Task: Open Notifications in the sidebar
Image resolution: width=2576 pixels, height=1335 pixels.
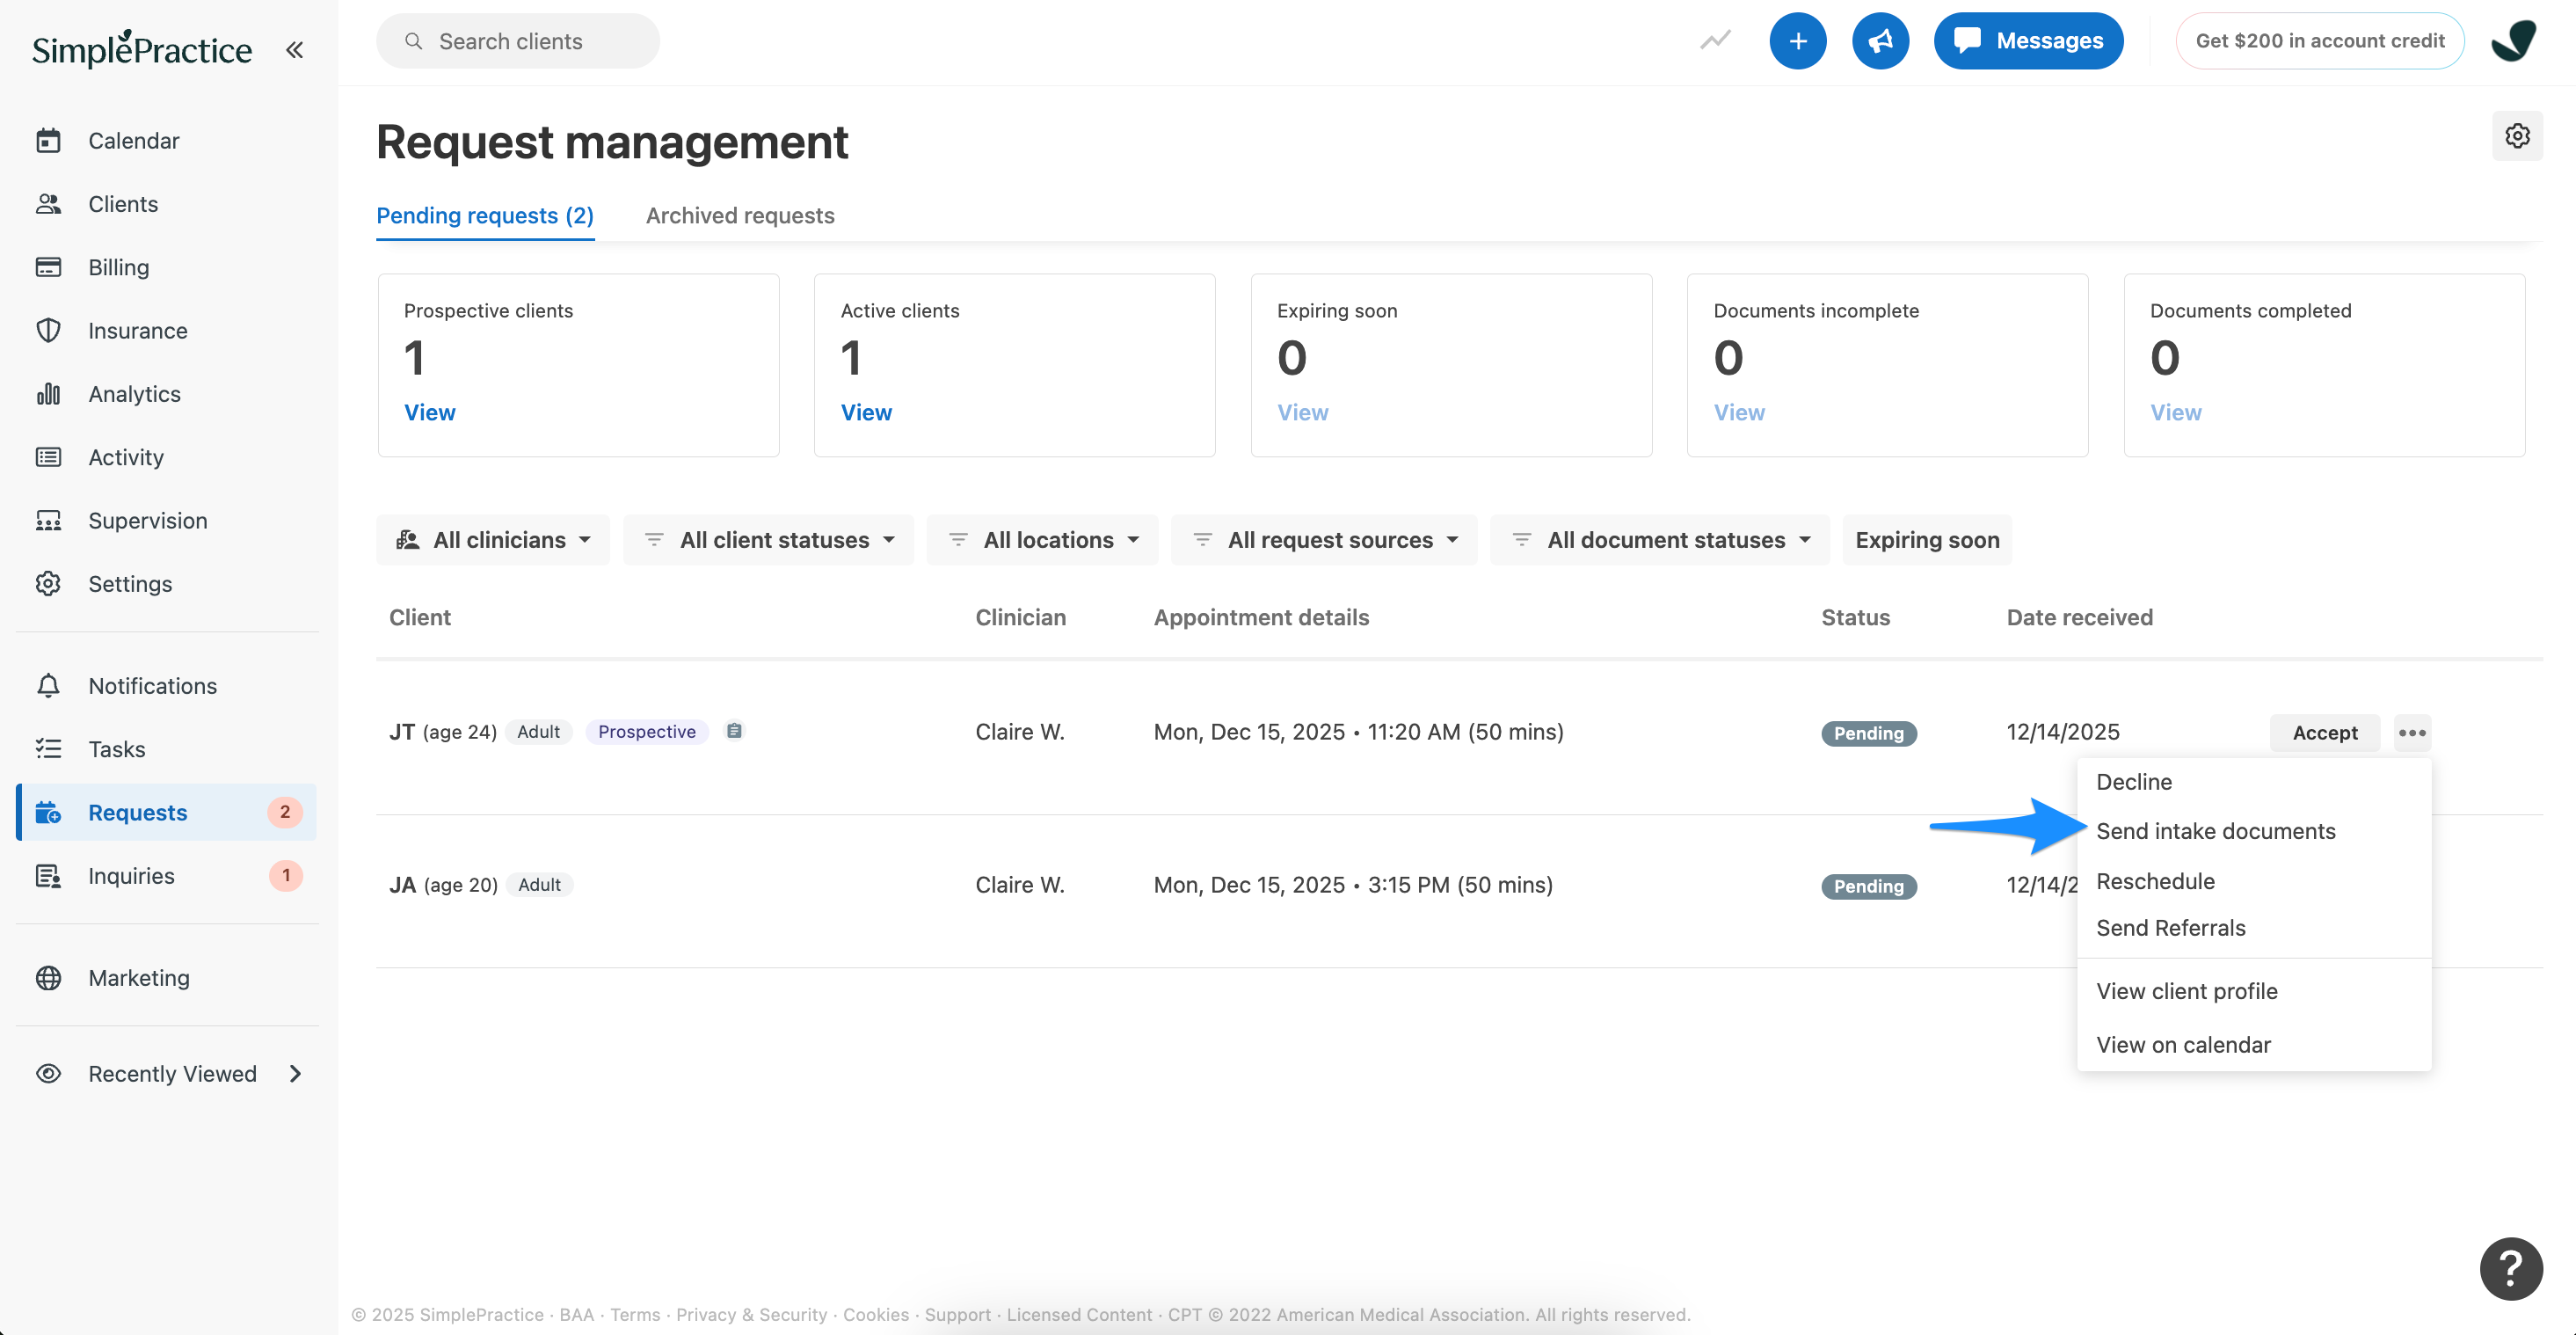Action: click(152, 686)
